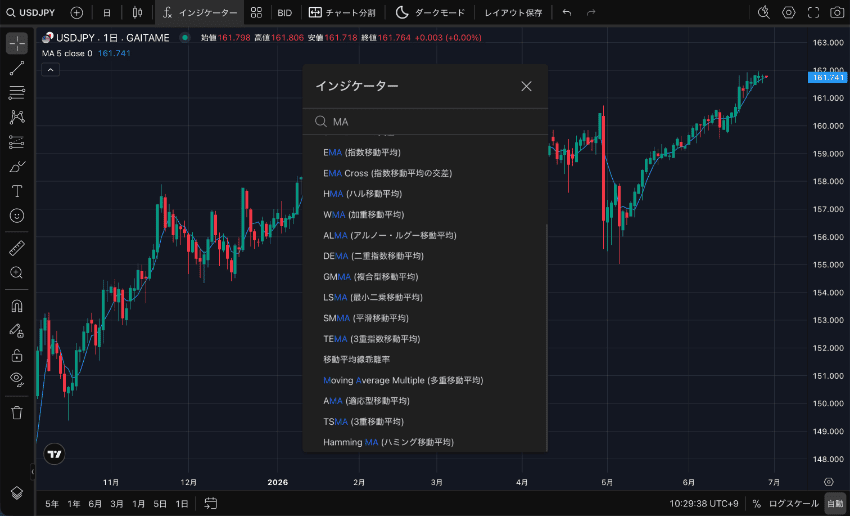
Task: Choose TSMA (3重移動平均)
Action: tap(426, 422)
